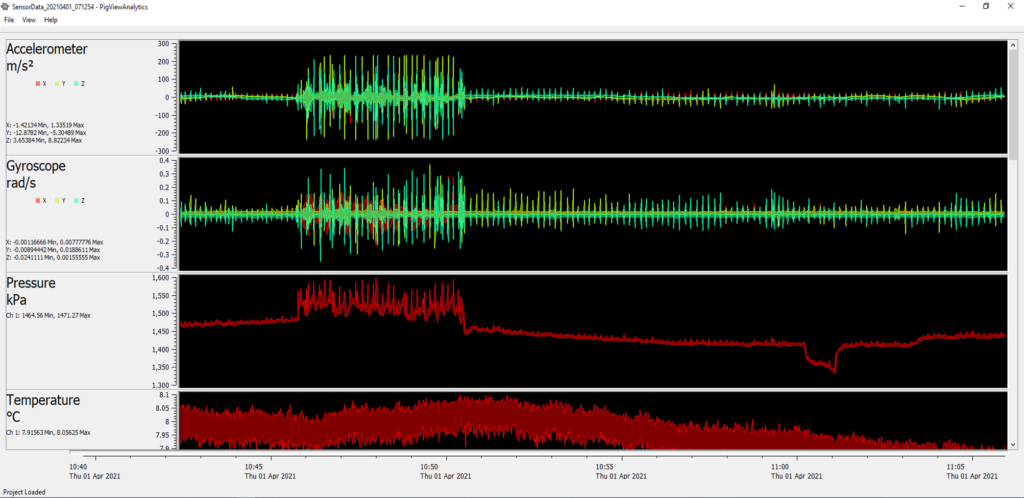Click the 8.1 tick on Temperature axis
The height and width of the screenshot is (498, 1024).
(165, 396)
